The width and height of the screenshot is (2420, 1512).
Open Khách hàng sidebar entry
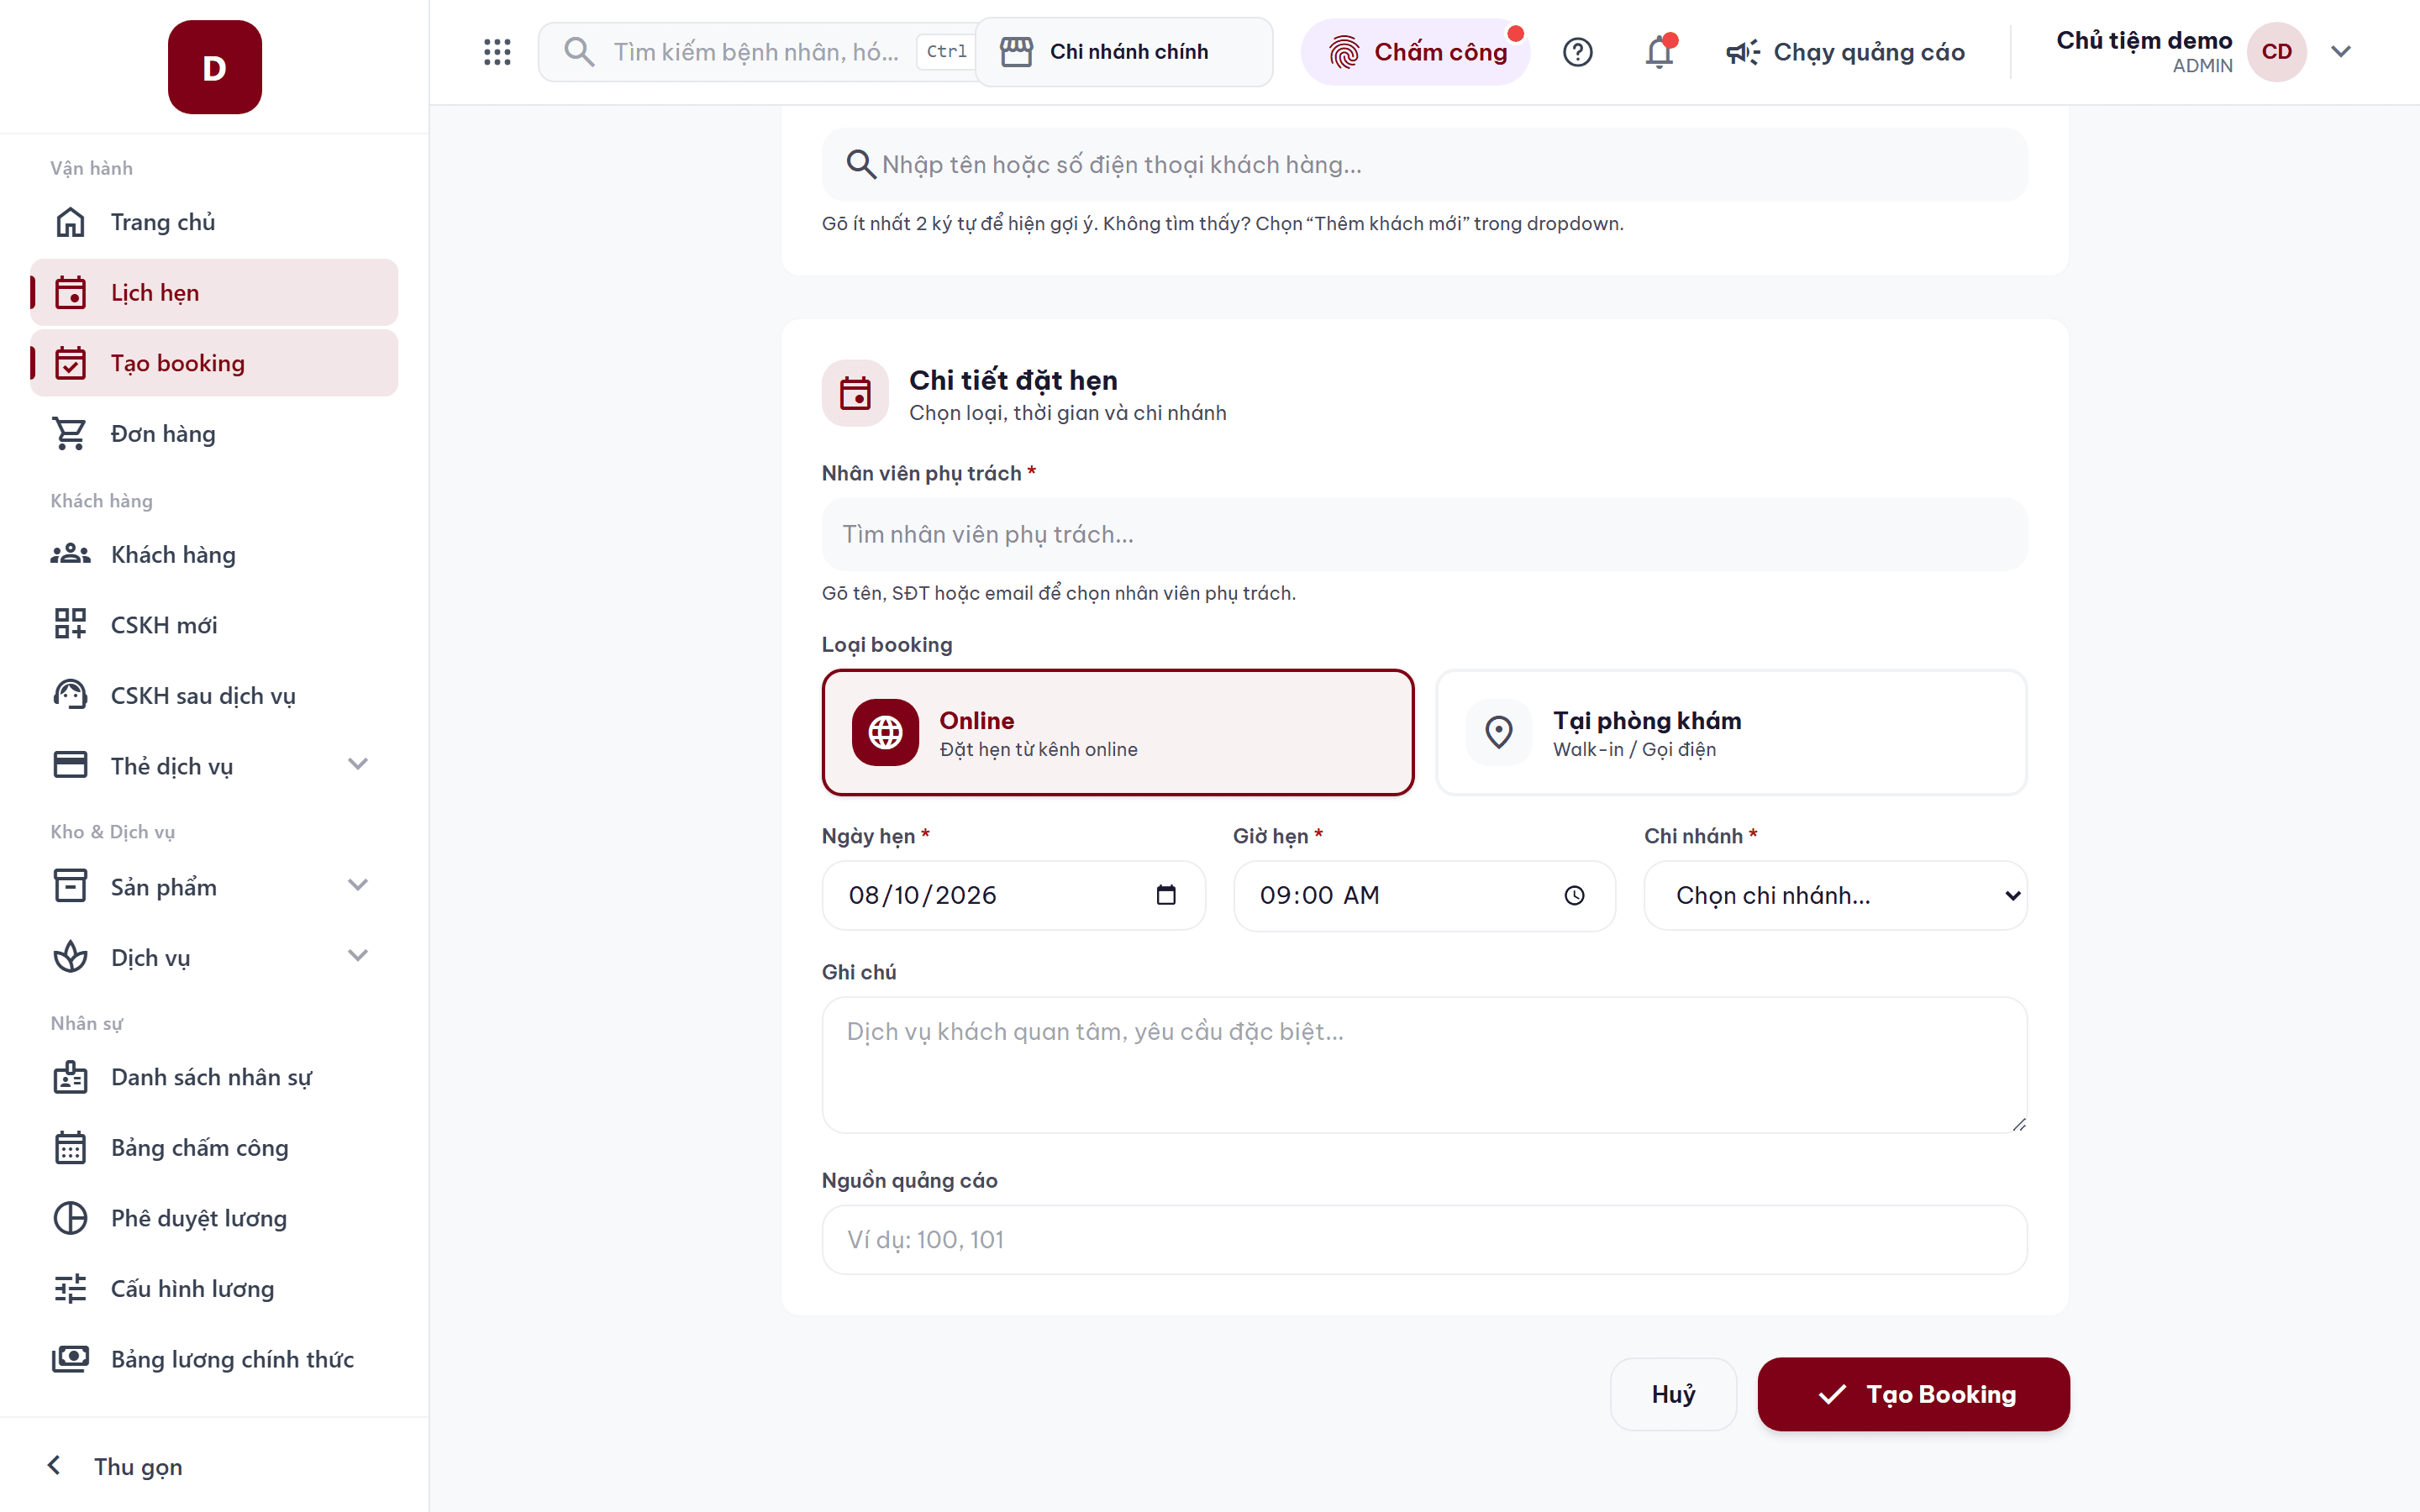214,555
